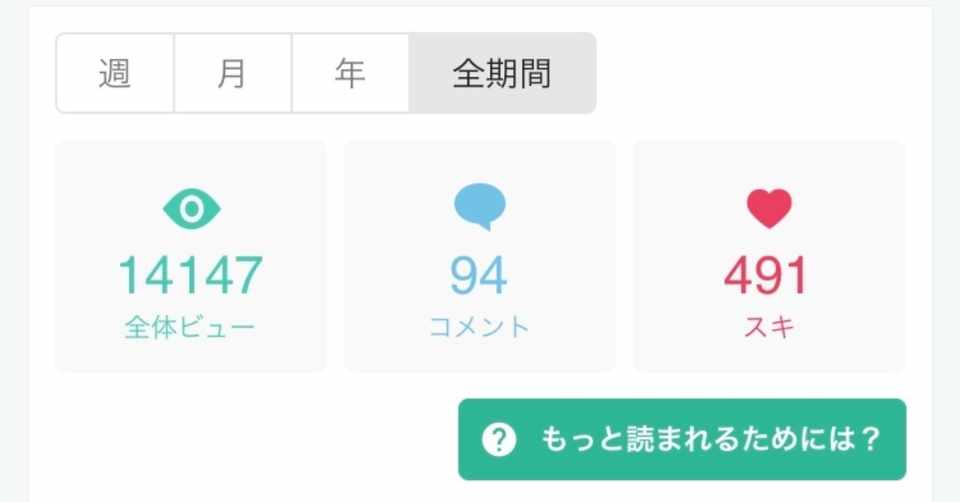This screenshot has height=502, width=960.
Task: Select the 年 (year) period tab
Action: tap(350, 74)
